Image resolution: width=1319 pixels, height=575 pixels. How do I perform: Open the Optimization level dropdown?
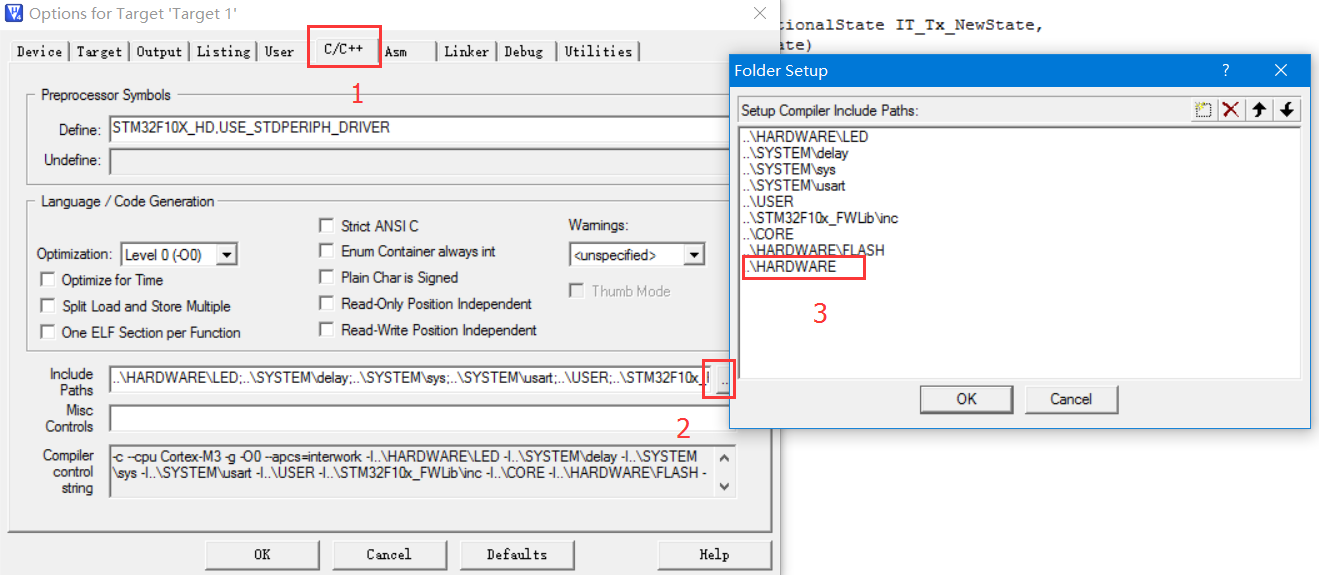point(227,255)
